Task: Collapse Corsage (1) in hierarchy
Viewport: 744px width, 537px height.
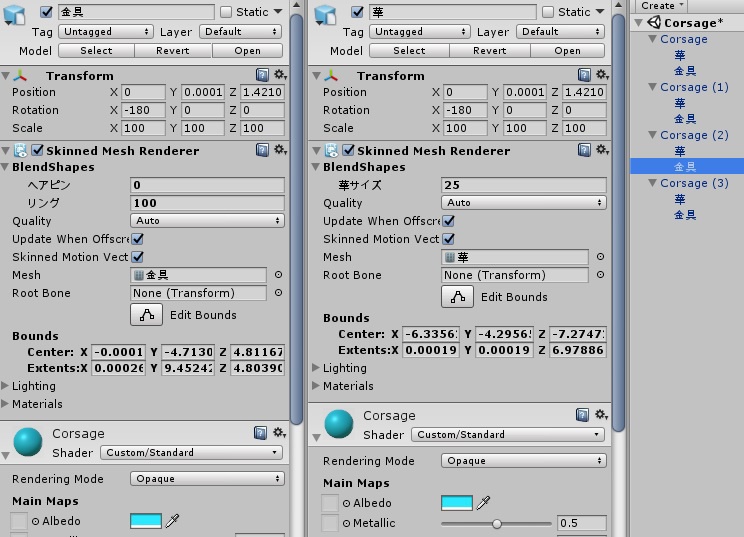Action: (x=653, y=87)
